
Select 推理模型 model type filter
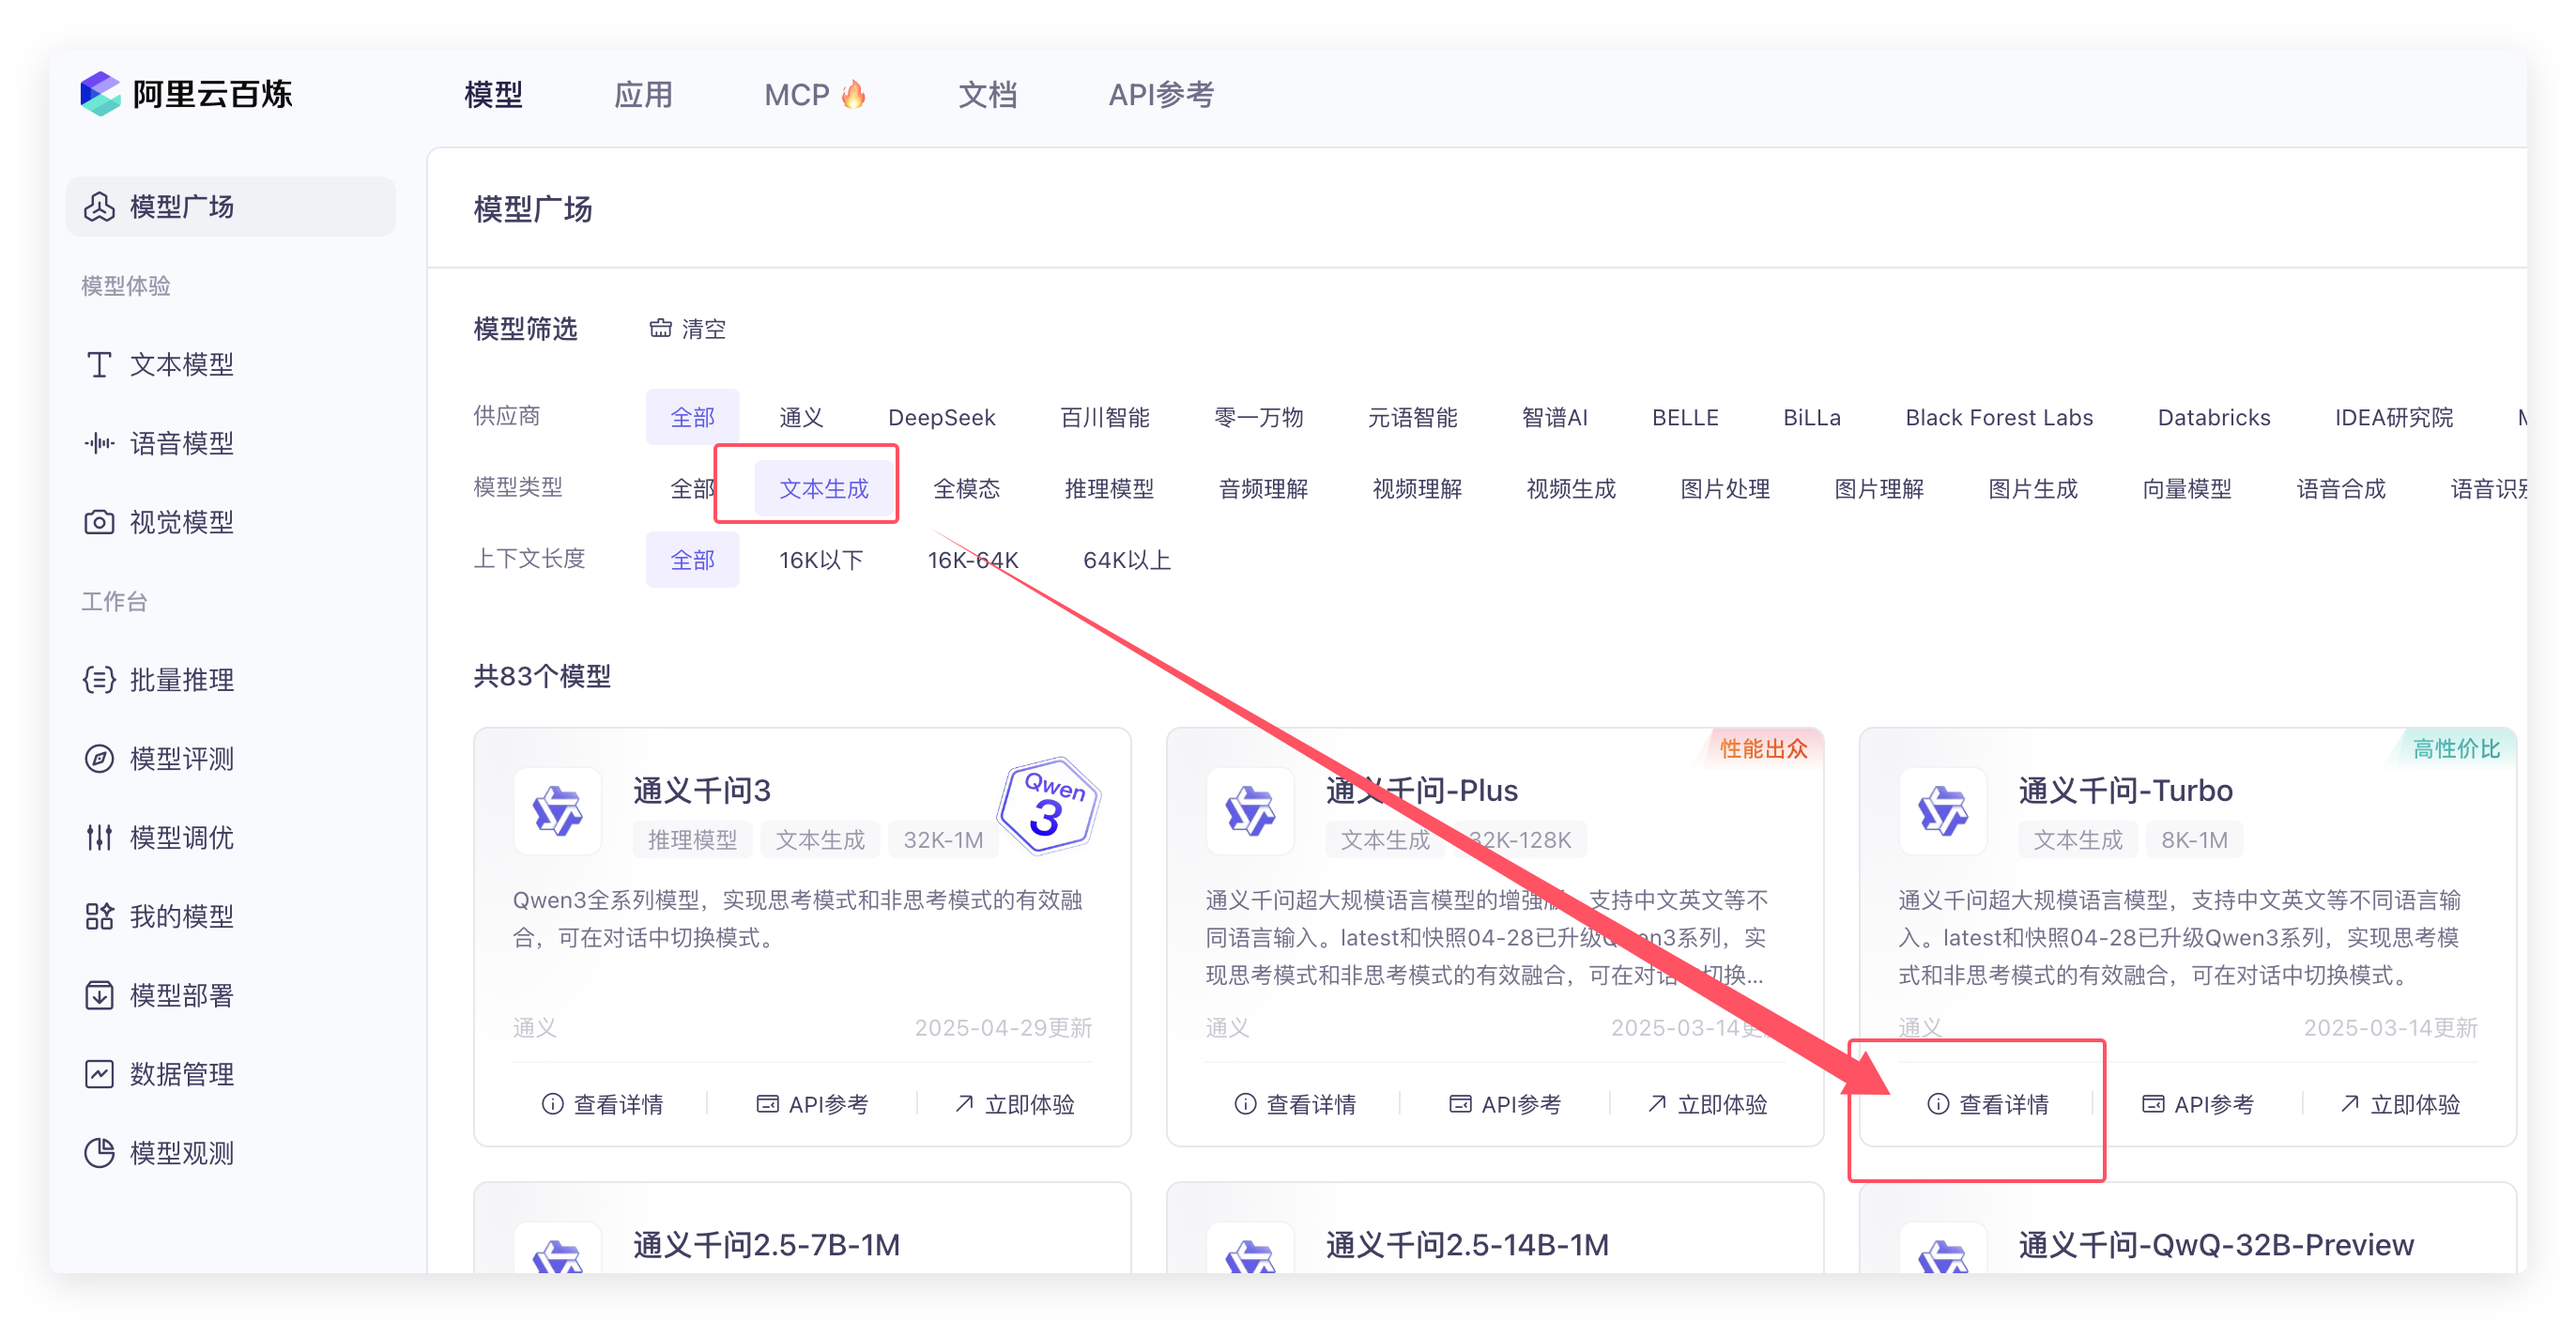click(x=1109, y=488)
